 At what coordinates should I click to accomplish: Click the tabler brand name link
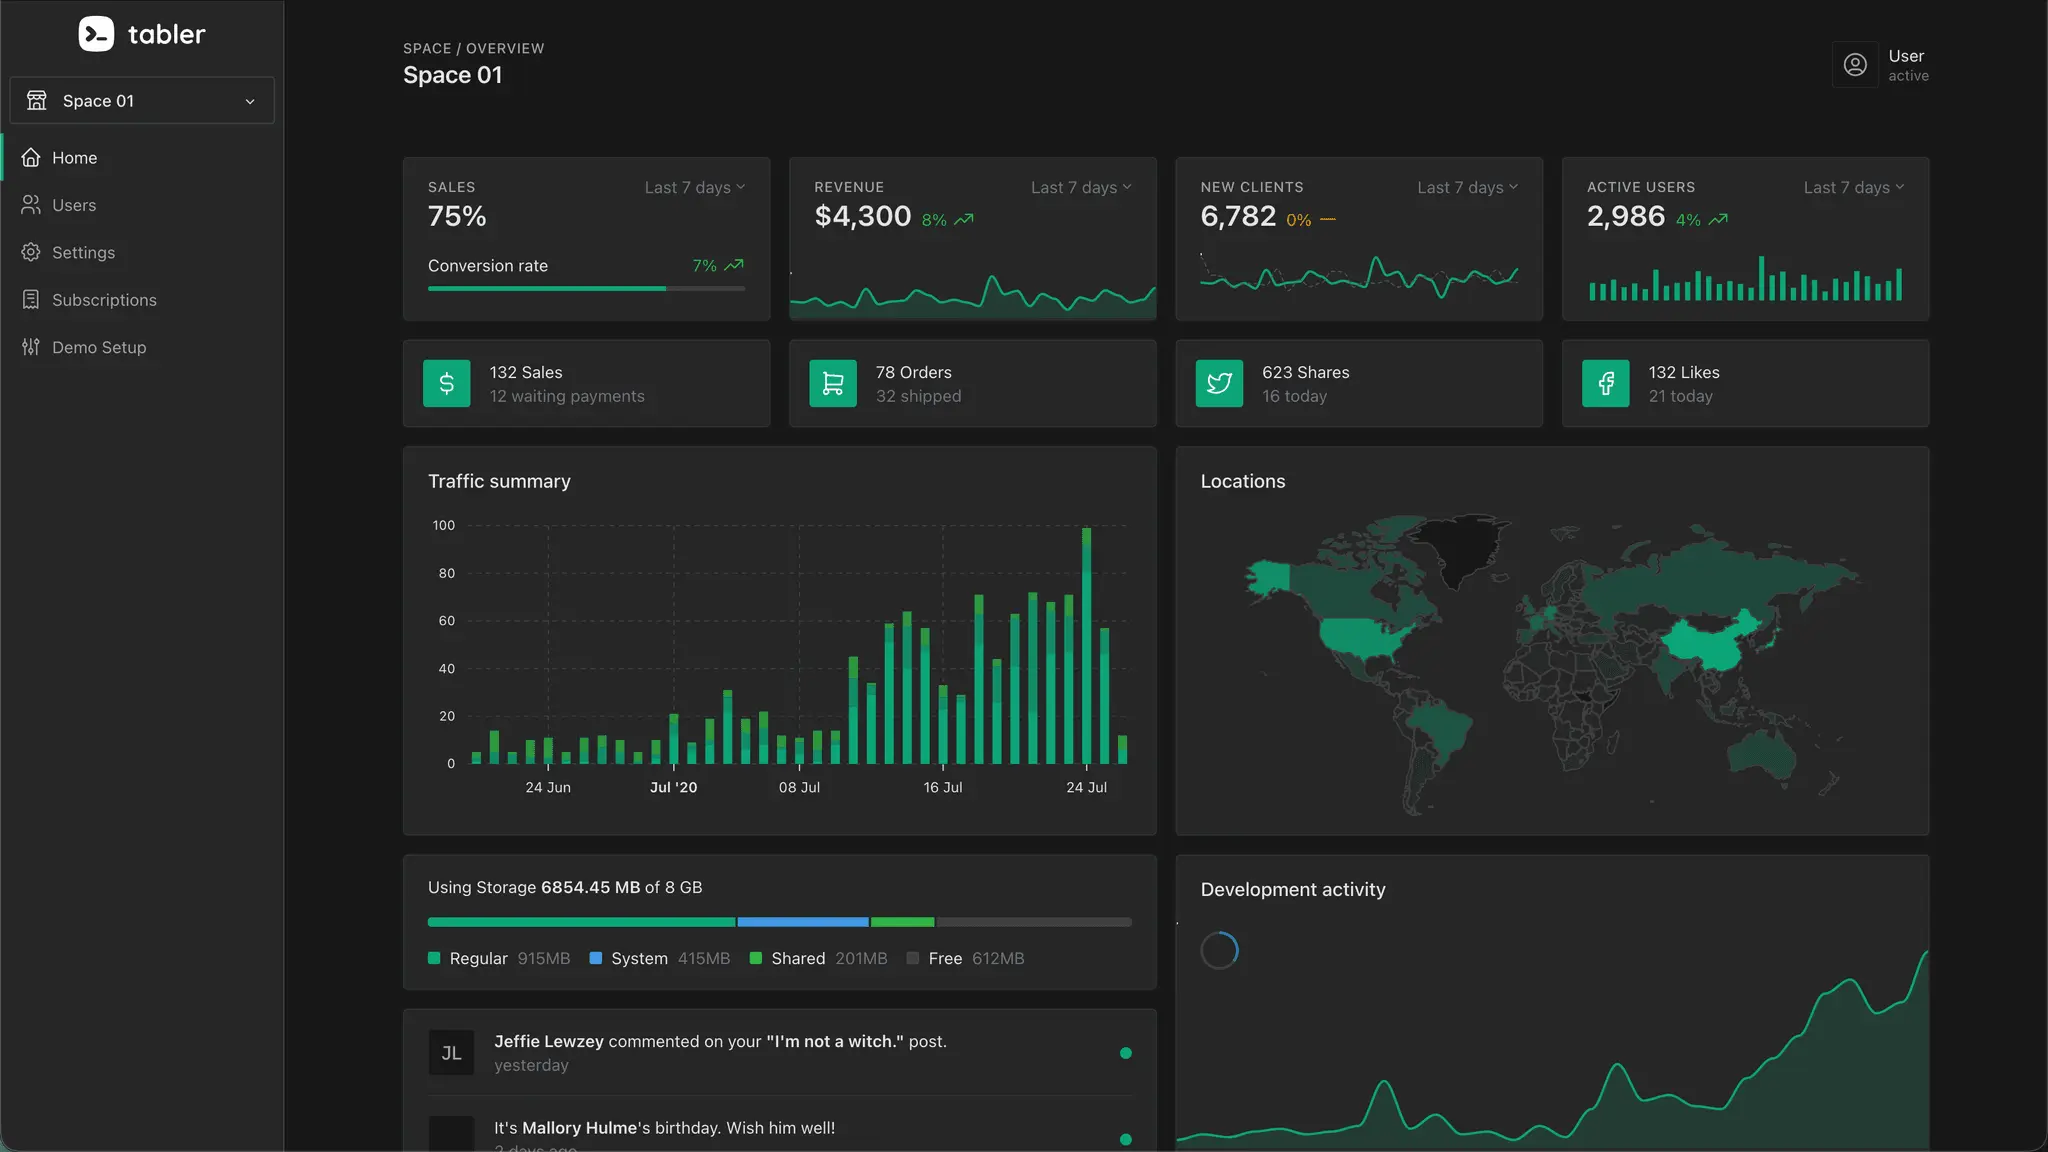coord(166,34)
